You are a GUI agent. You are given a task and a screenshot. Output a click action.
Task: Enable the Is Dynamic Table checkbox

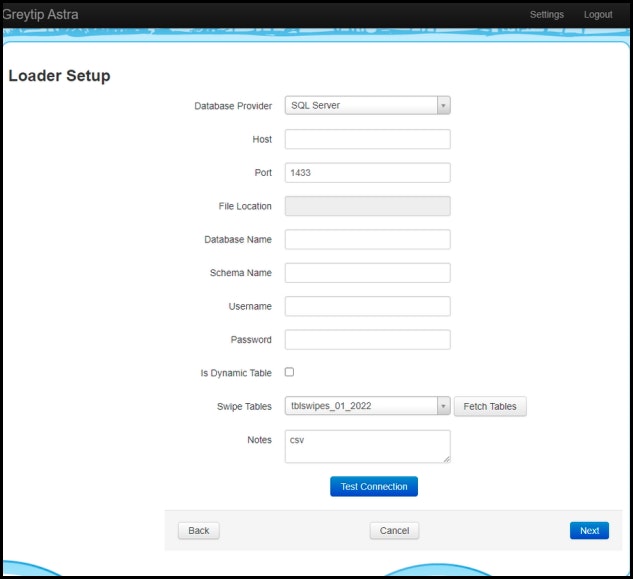coord(289,372)
